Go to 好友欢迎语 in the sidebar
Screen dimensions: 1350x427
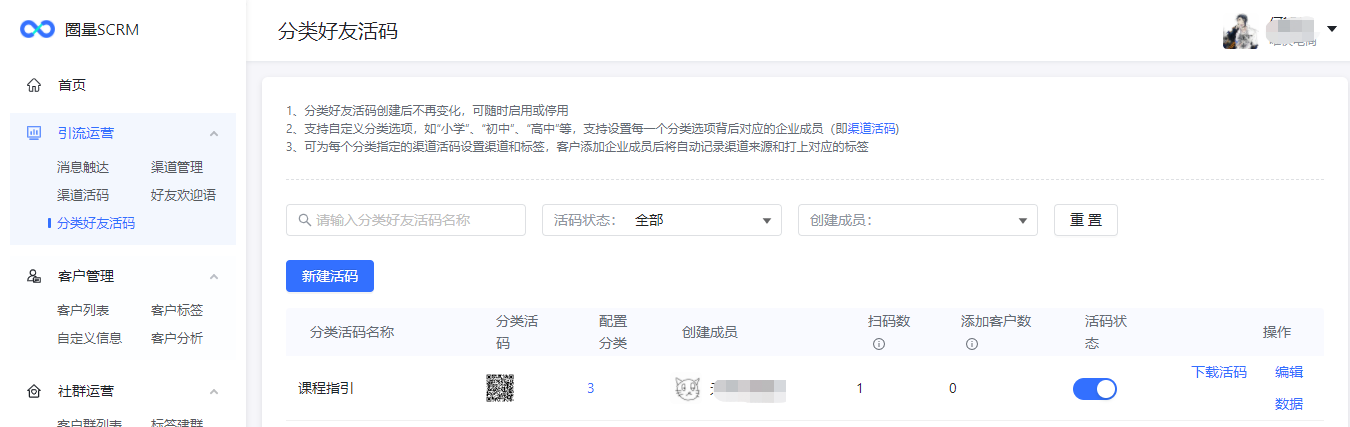tap(183, 195)
